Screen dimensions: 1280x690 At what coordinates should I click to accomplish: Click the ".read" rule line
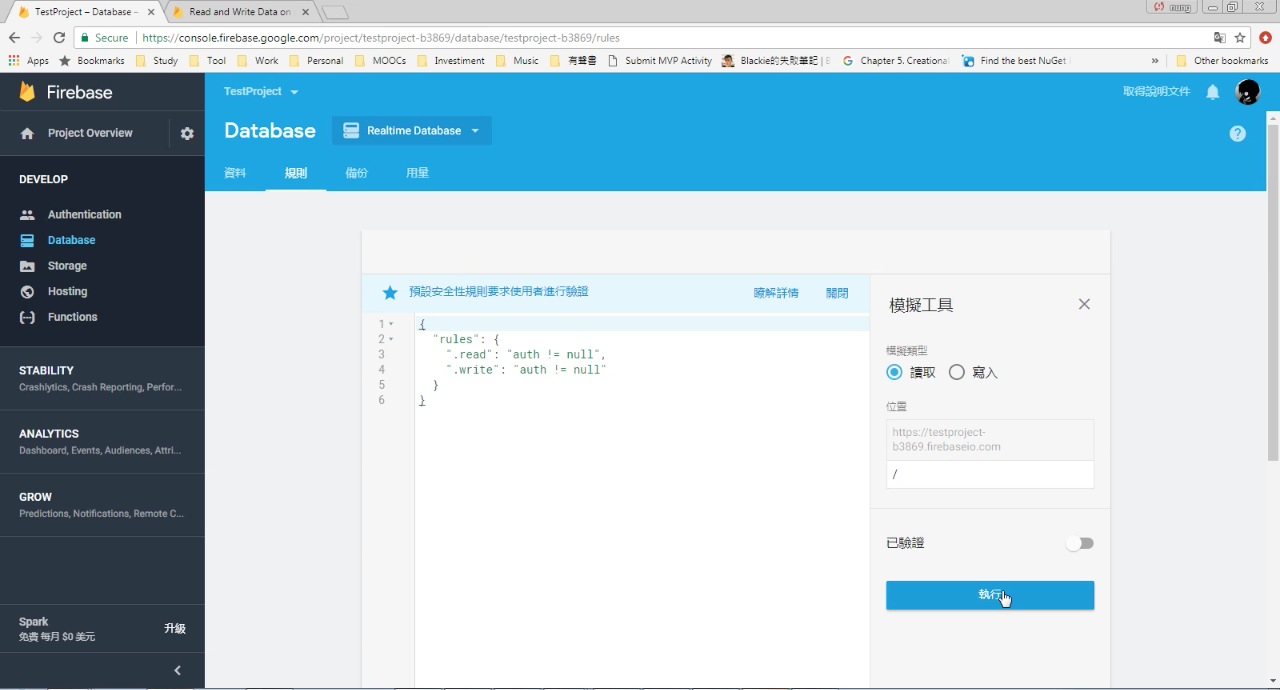526,355
